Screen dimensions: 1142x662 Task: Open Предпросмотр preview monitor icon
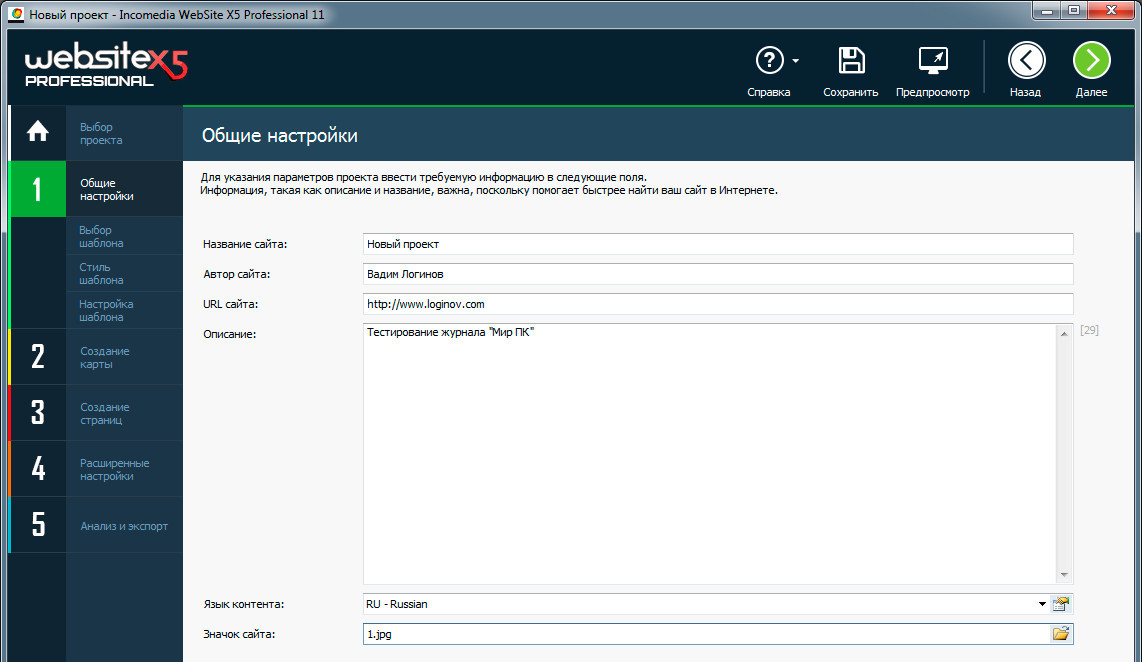pos(932,61)
